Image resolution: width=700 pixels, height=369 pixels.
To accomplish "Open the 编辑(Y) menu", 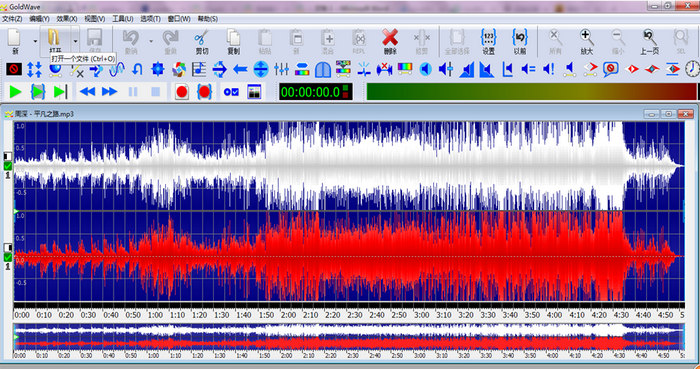I will pyautogui.click(x=39, y=19).
